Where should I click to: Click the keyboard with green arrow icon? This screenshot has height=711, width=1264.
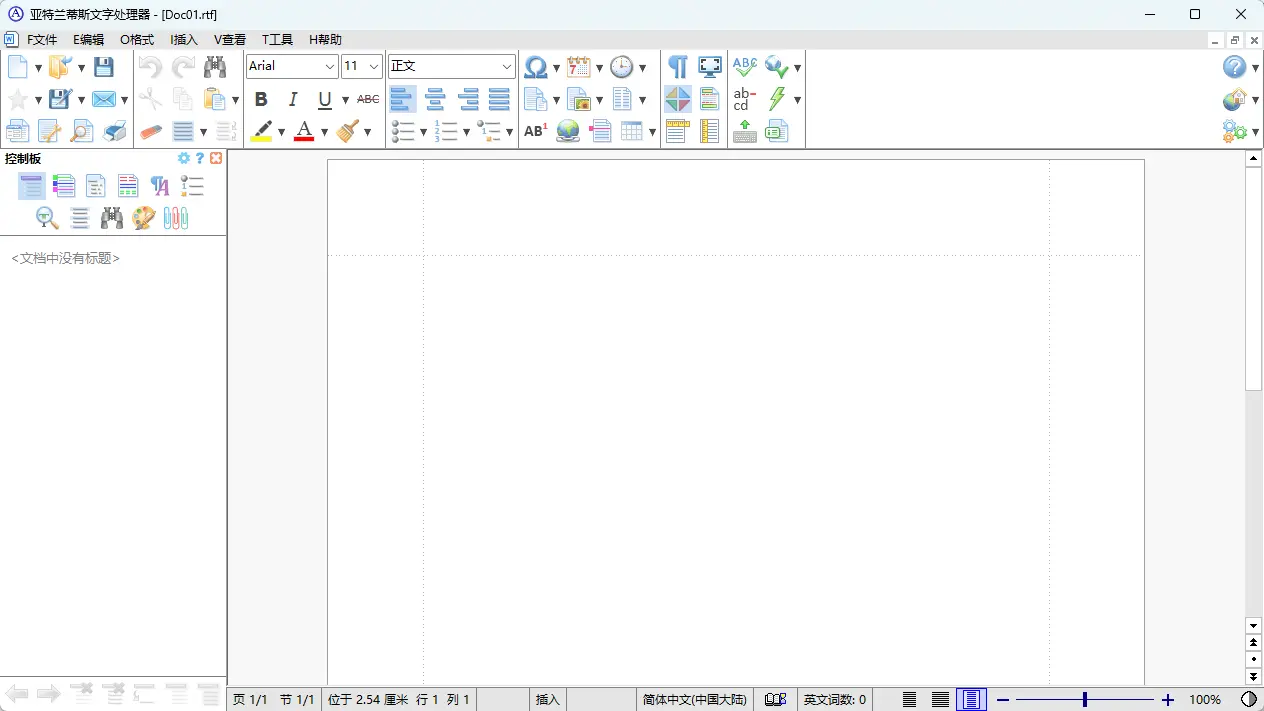(x=745, y=131)
